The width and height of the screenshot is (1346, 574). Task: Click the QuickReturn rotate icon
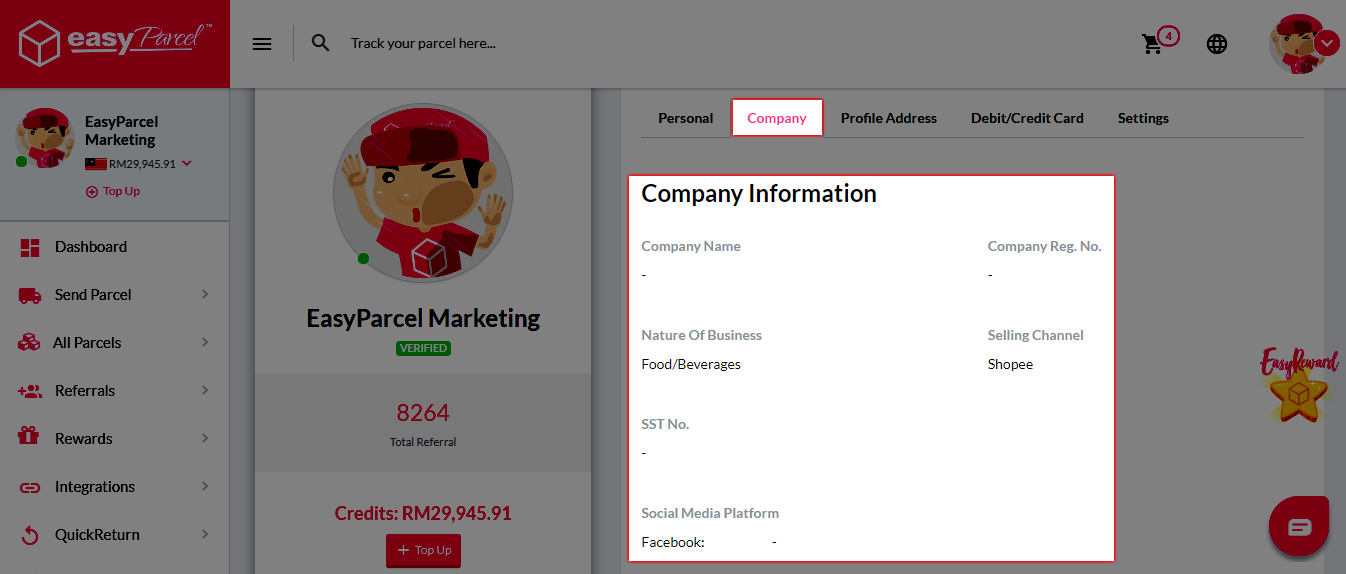pyautogui.click(x=30, y=535)
